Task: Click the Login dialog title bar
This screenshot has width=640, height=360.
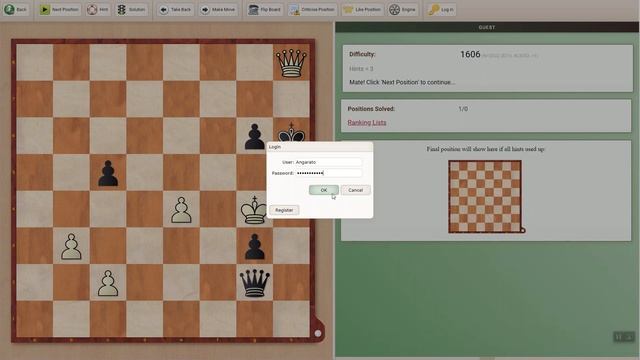Action: click(x=320, y=147)
